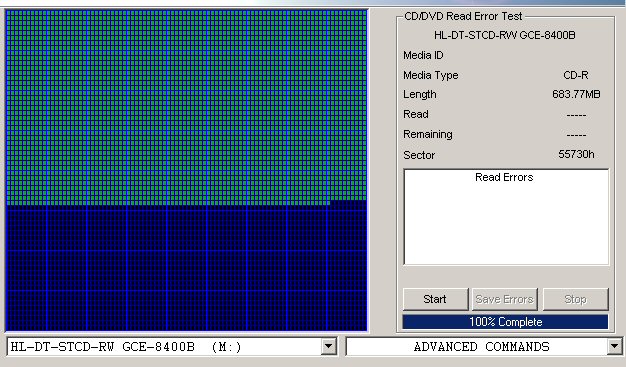Click the Length label
626x367 pixels.
point(420,95)
